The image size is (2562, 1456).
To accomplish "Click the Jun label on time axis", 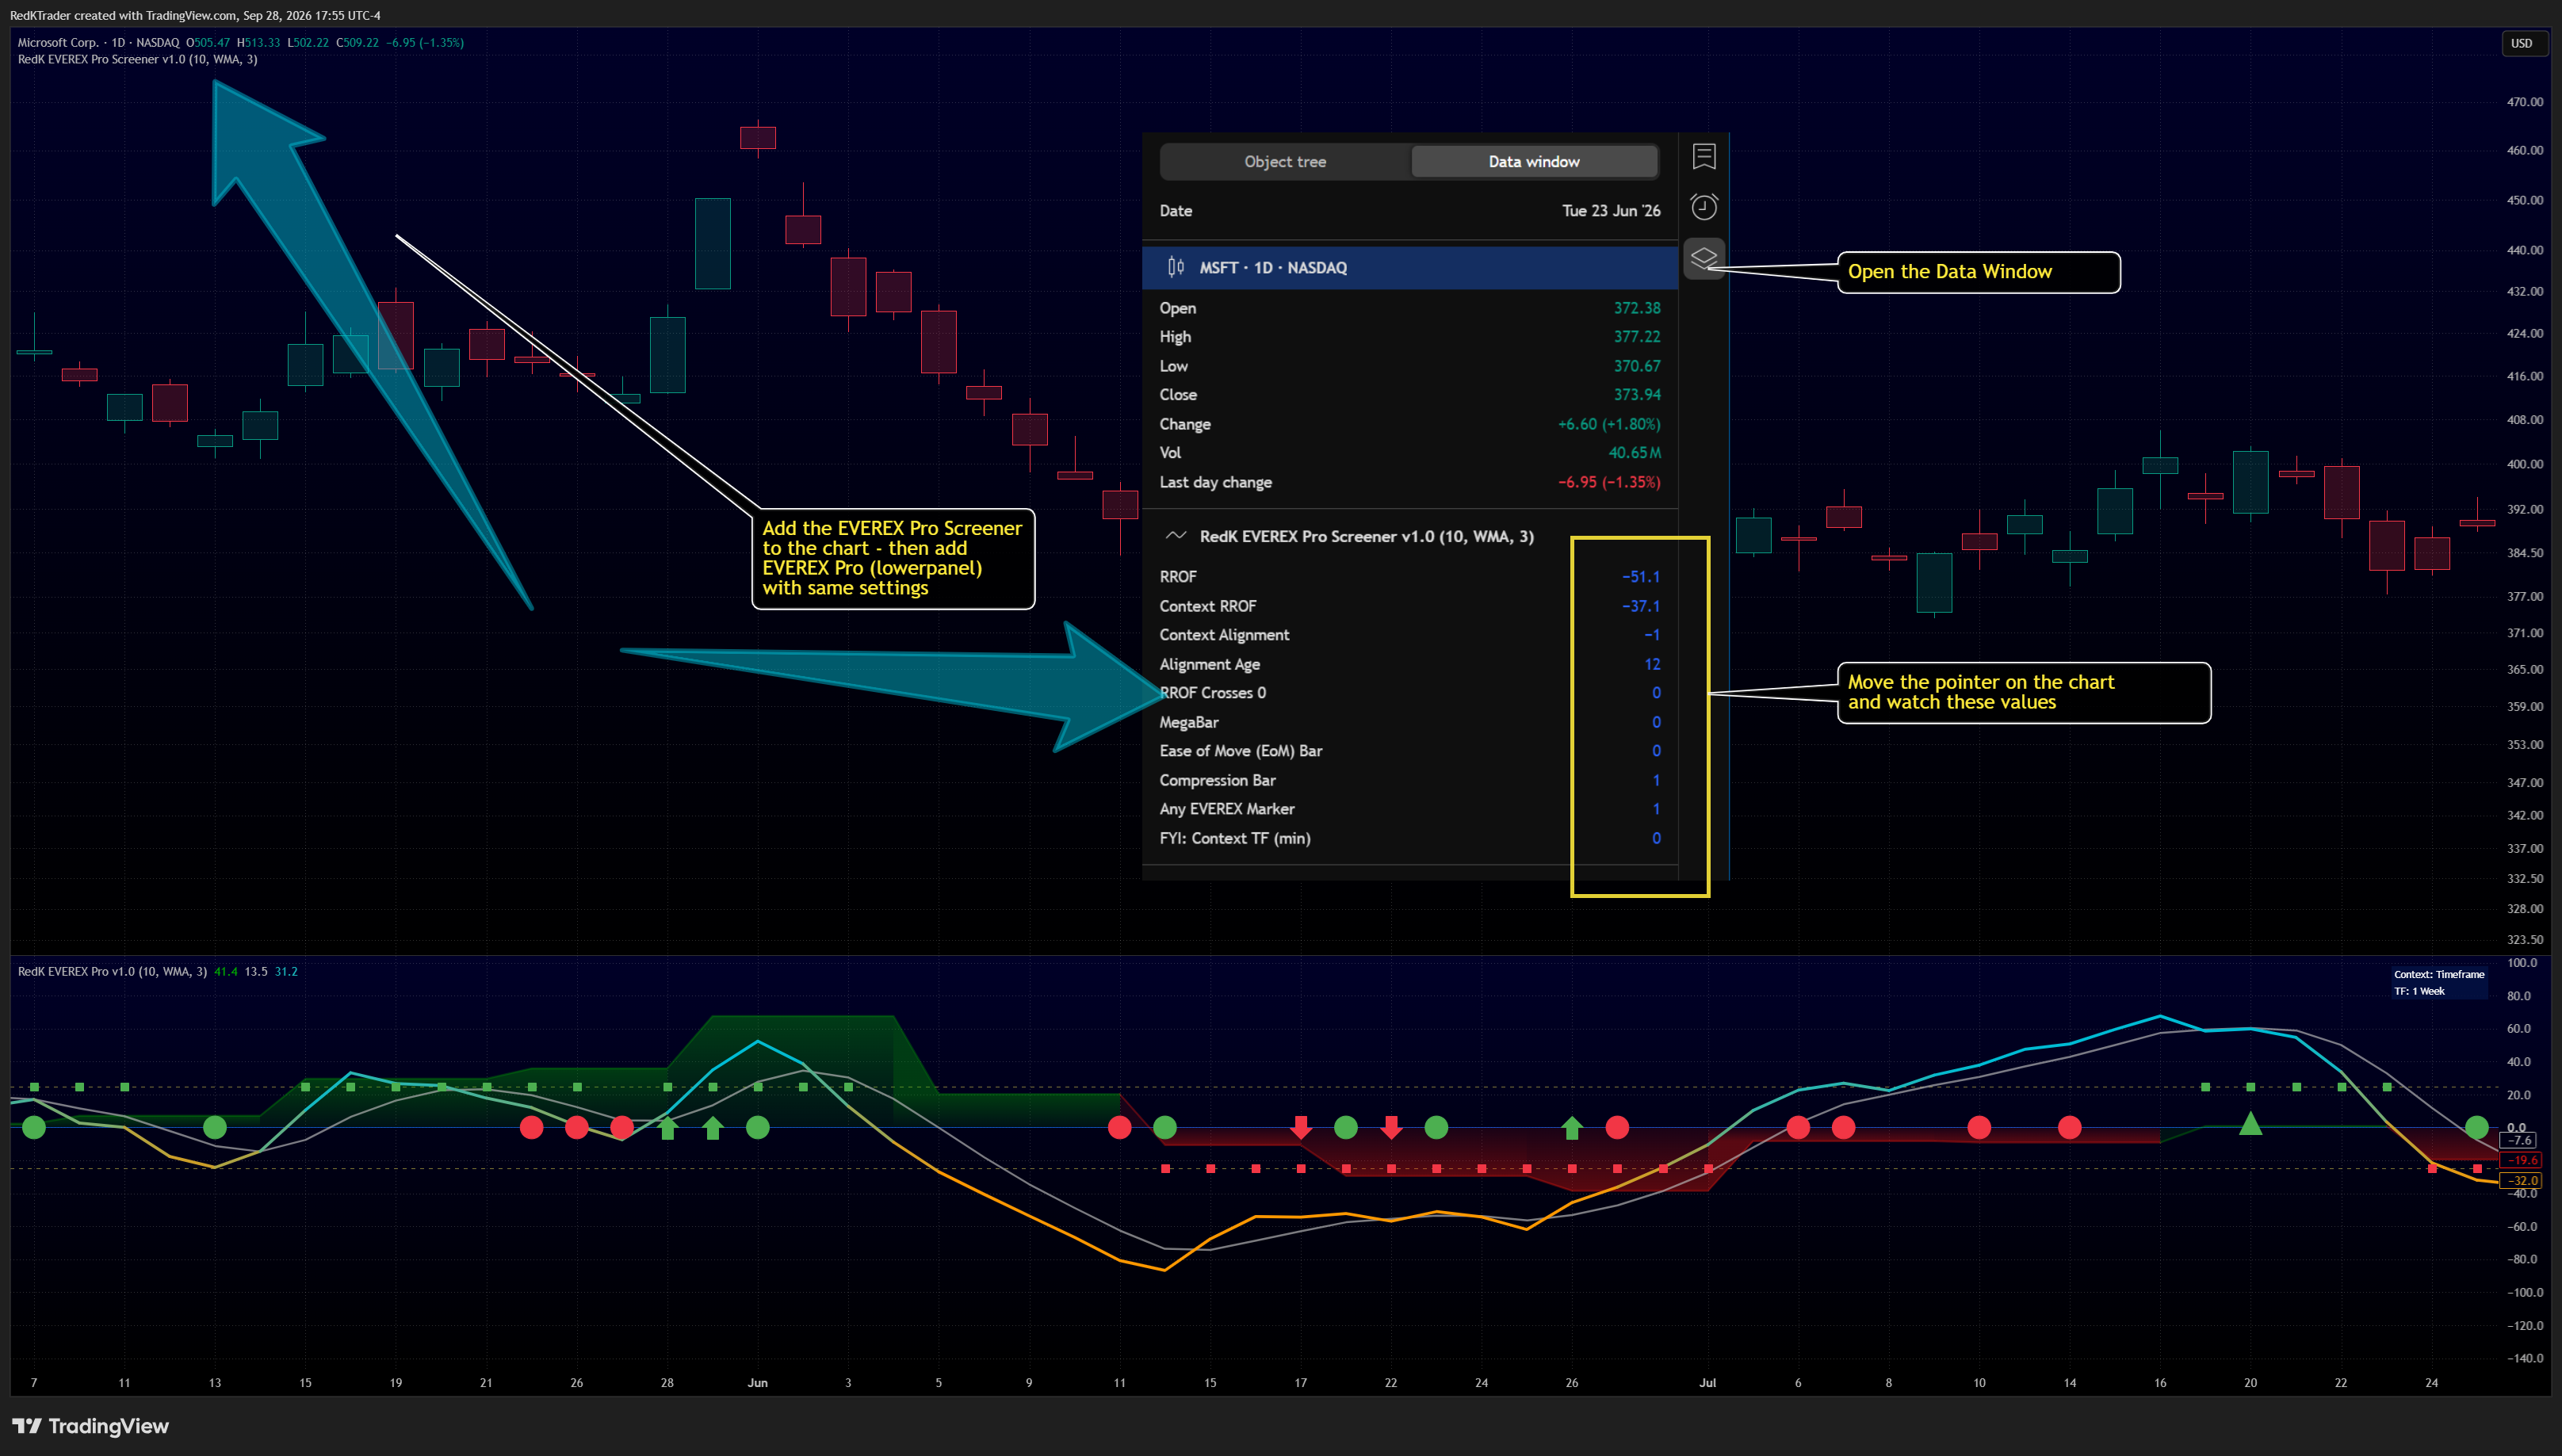I will click(x=757, y=1382).
